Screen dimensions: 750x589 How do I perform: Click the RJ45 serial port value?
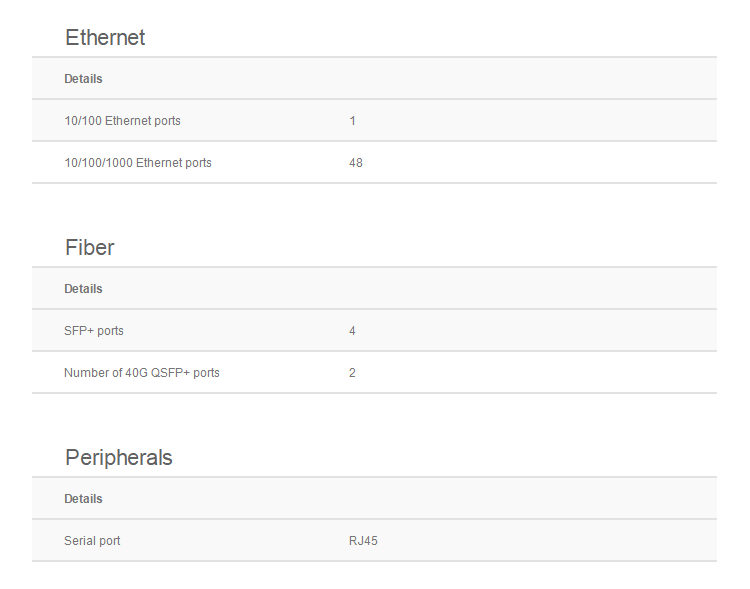(x=363, y=541)
